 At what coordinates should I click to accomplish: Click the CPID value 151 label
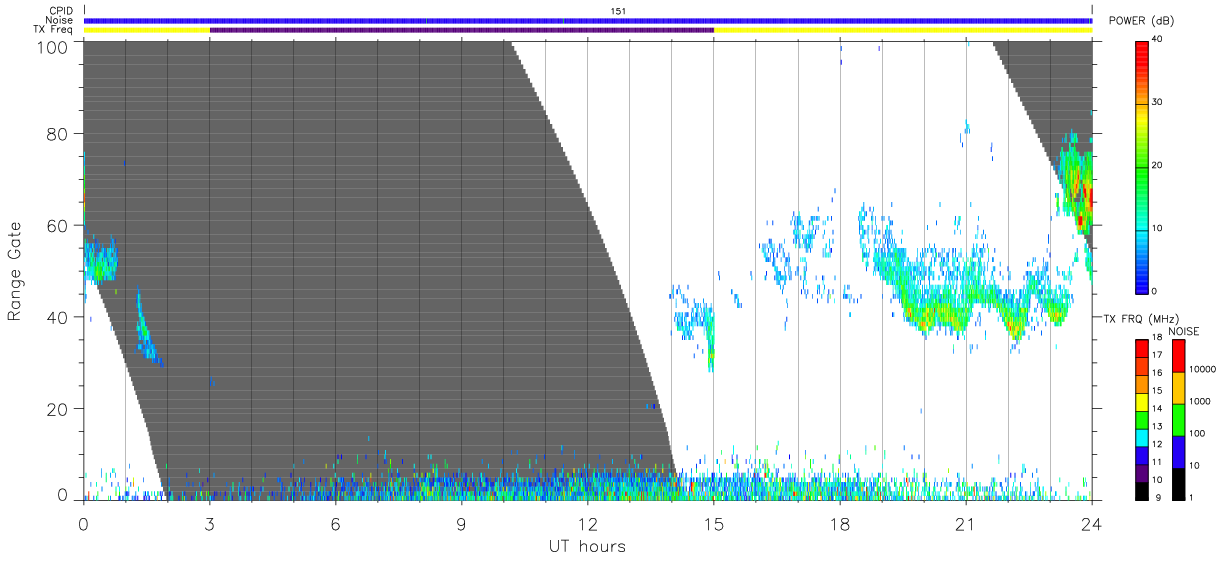pos(617,11)
